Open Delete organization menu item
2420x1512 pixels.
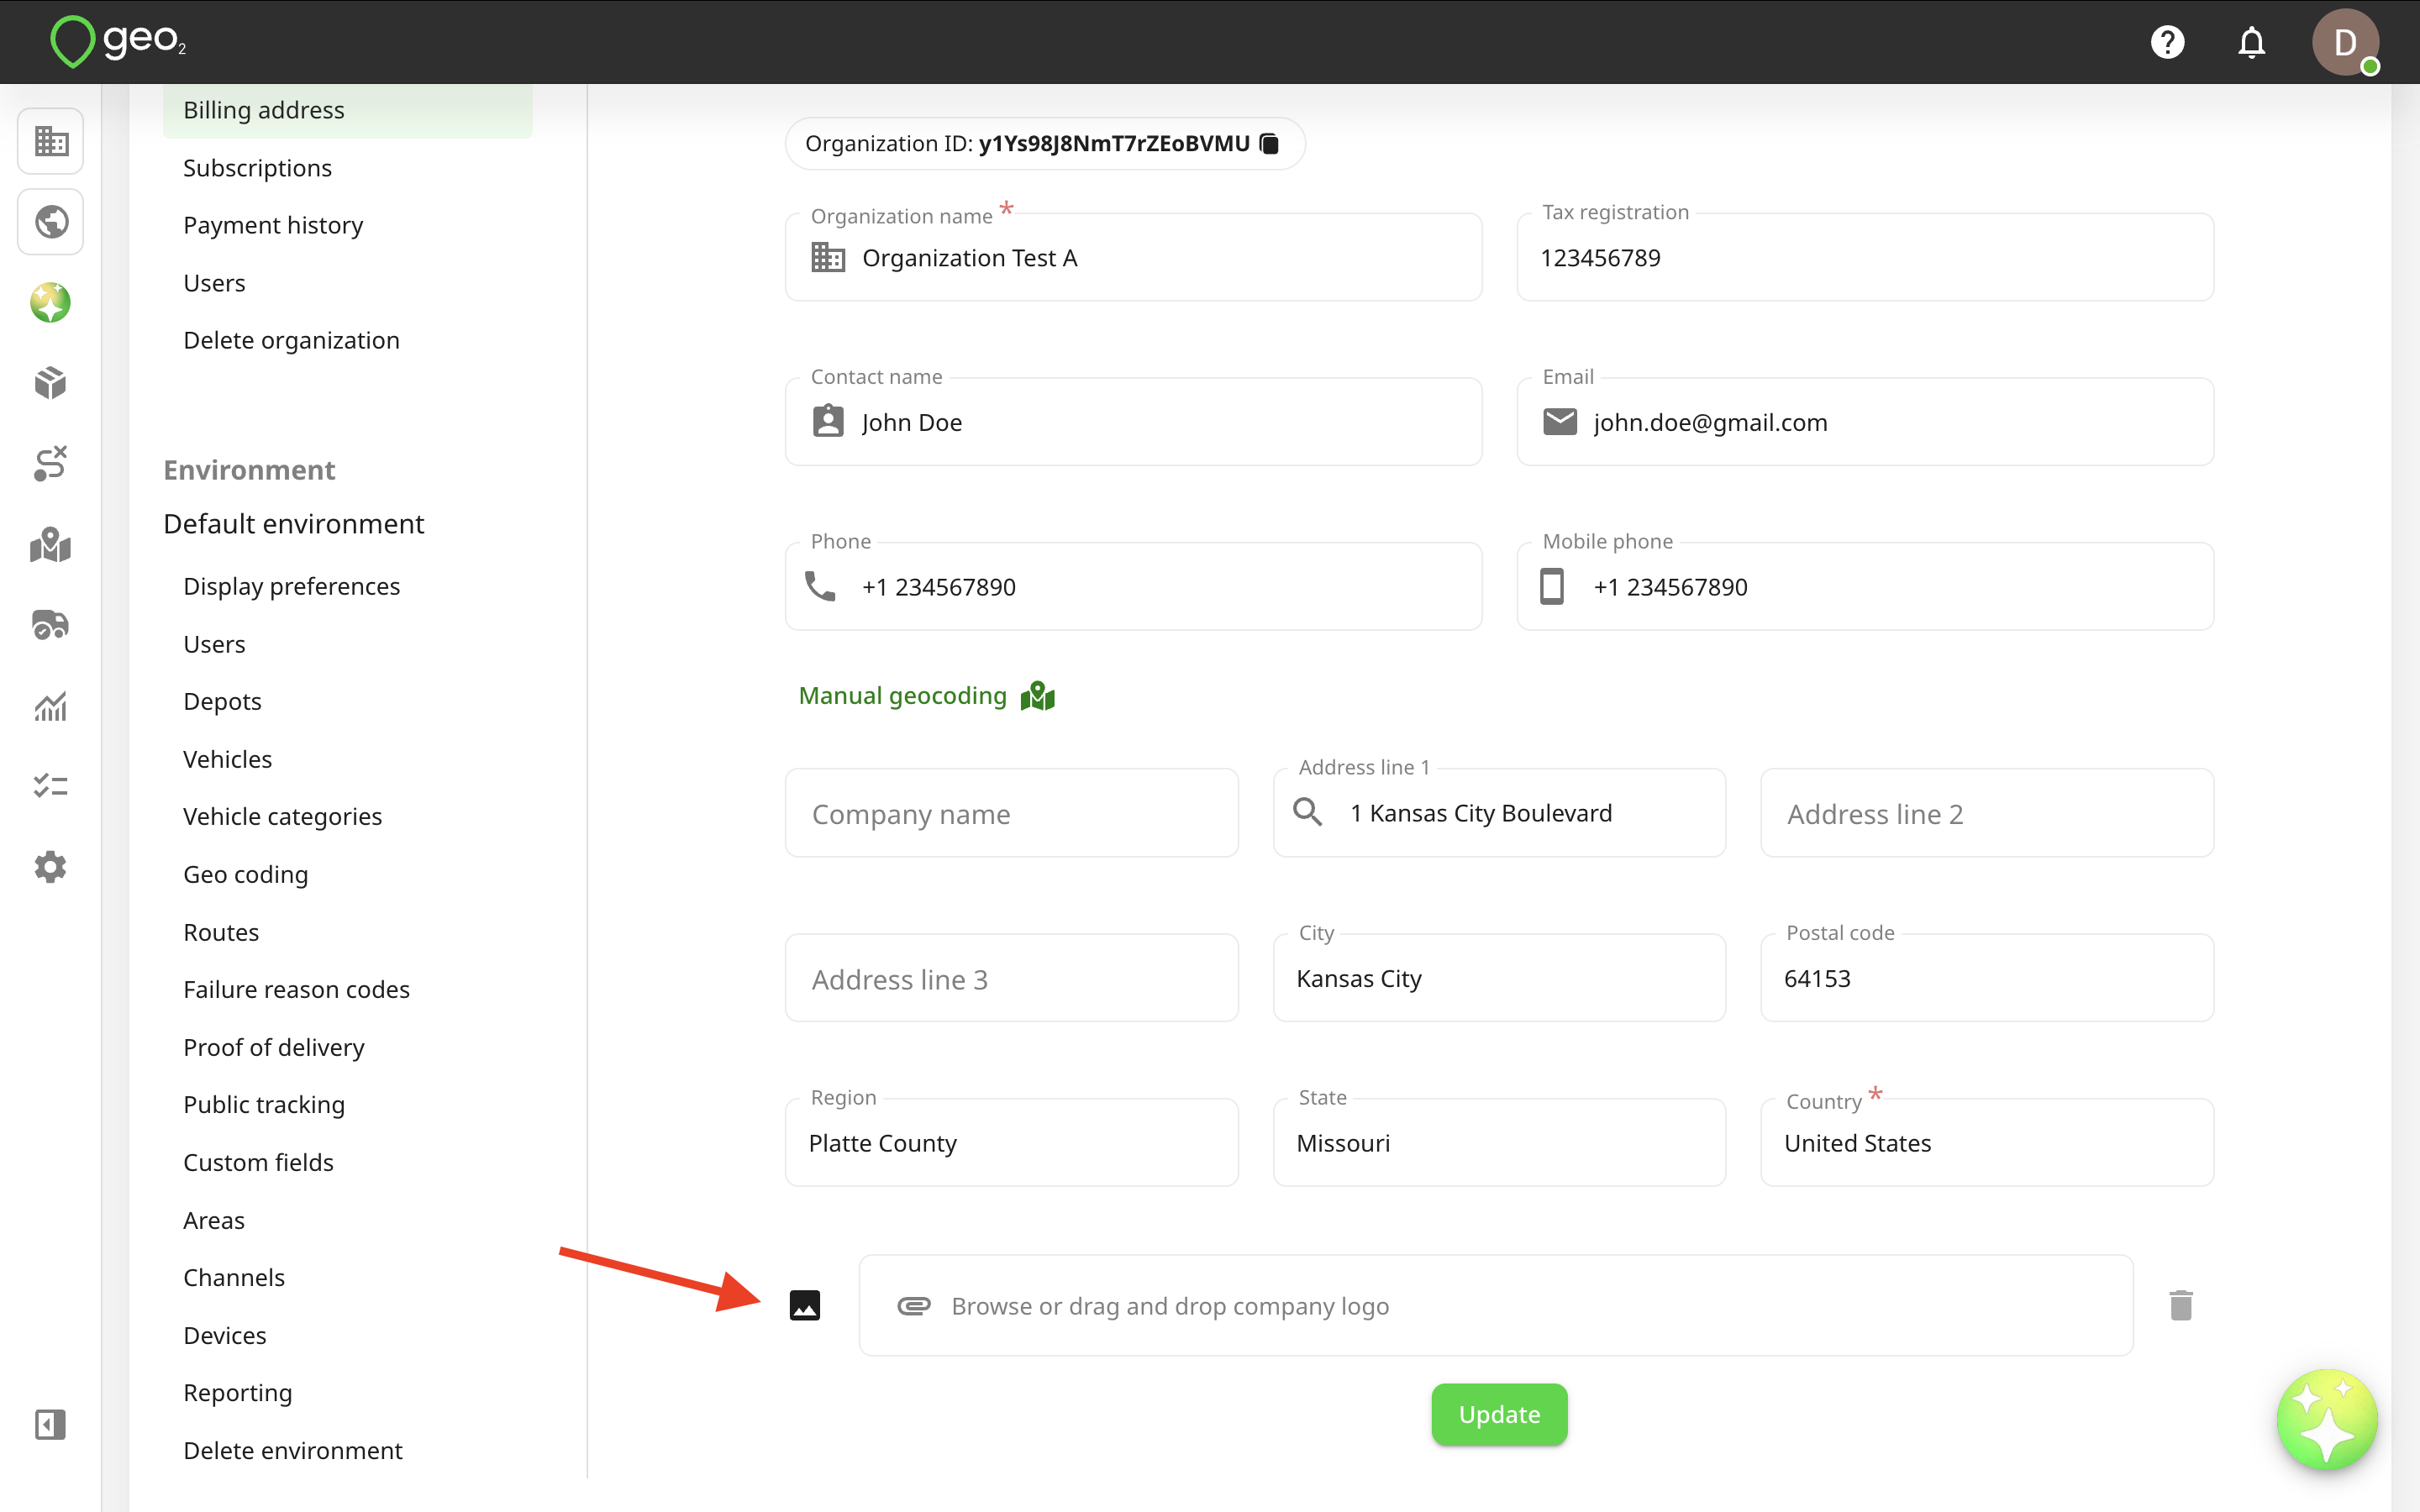click(x=291, y=340)
